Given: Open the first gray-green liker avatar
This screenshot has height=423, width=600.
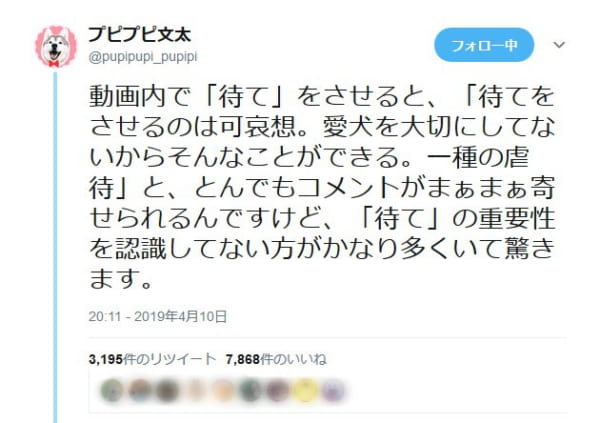Looking at the screenshot, I should pos(112,390).
